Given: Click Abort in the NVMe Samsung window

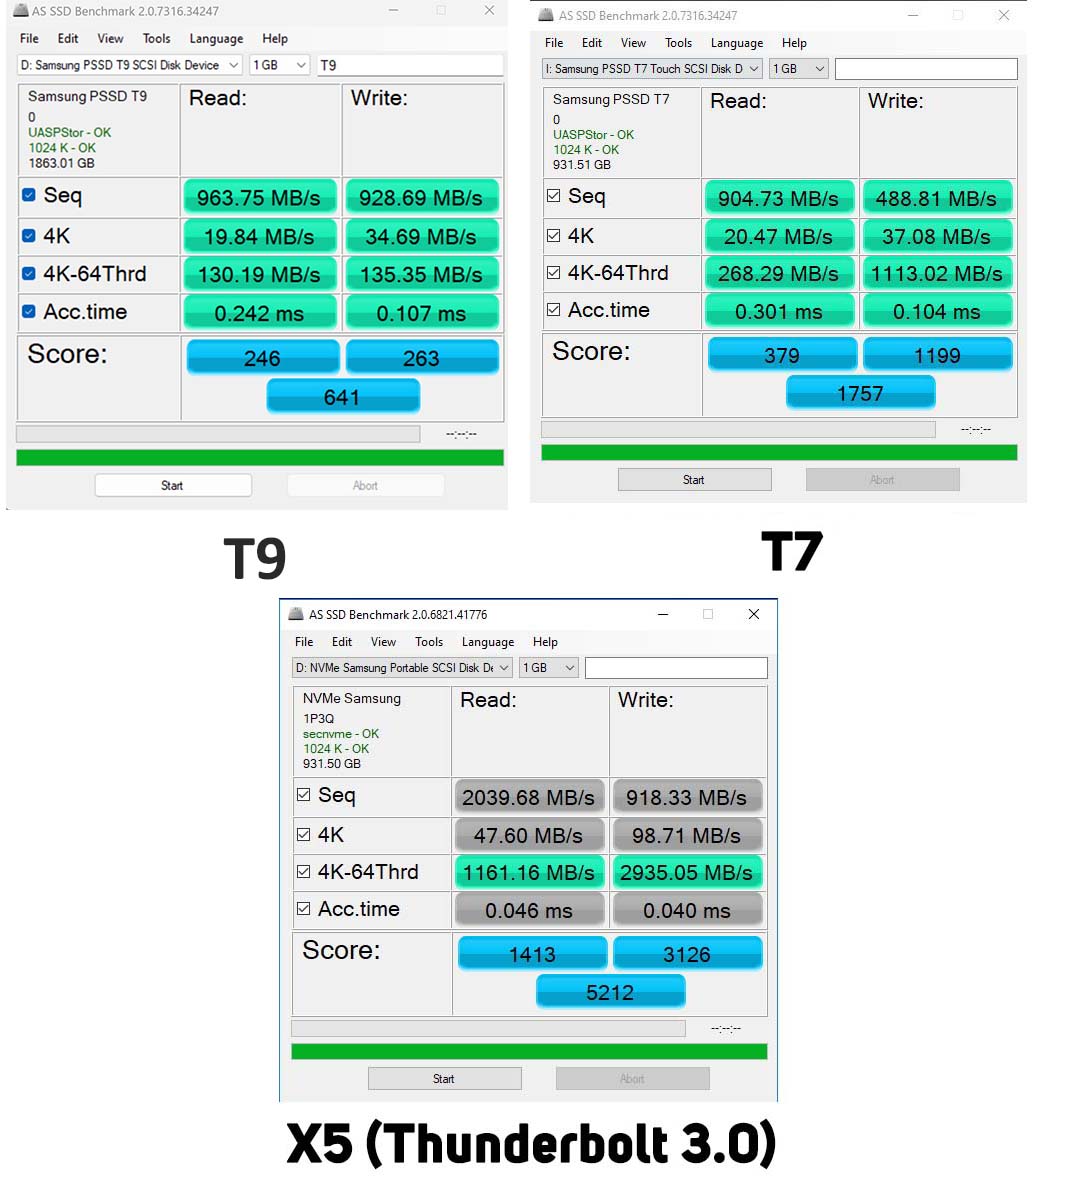Looking at the screenshot, I should (x=632, y=1078).
